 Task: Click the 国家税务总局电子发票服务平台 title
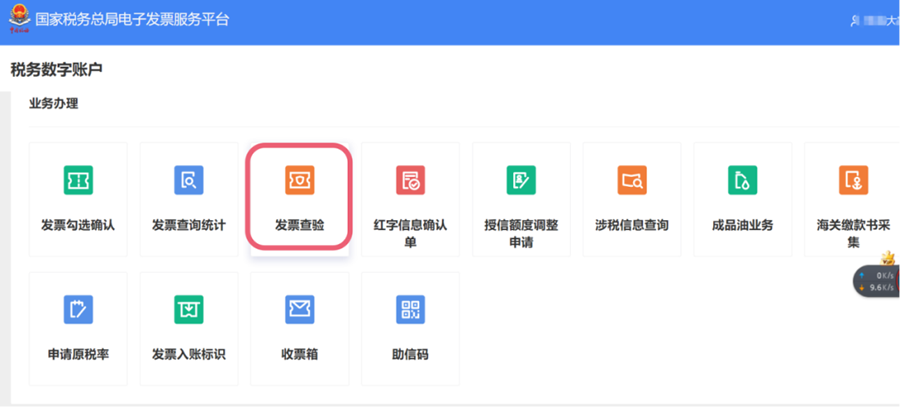coord(132,20)
